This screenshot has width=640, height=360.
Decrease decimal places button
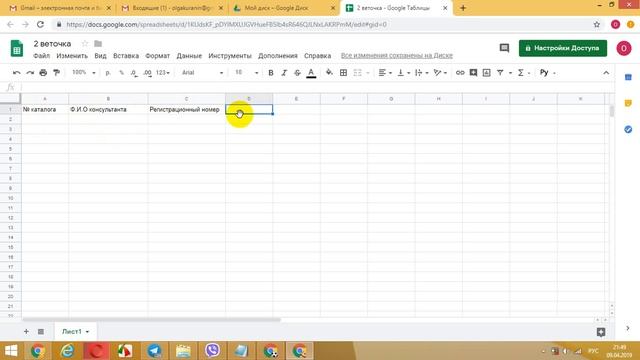click(134, 73)
